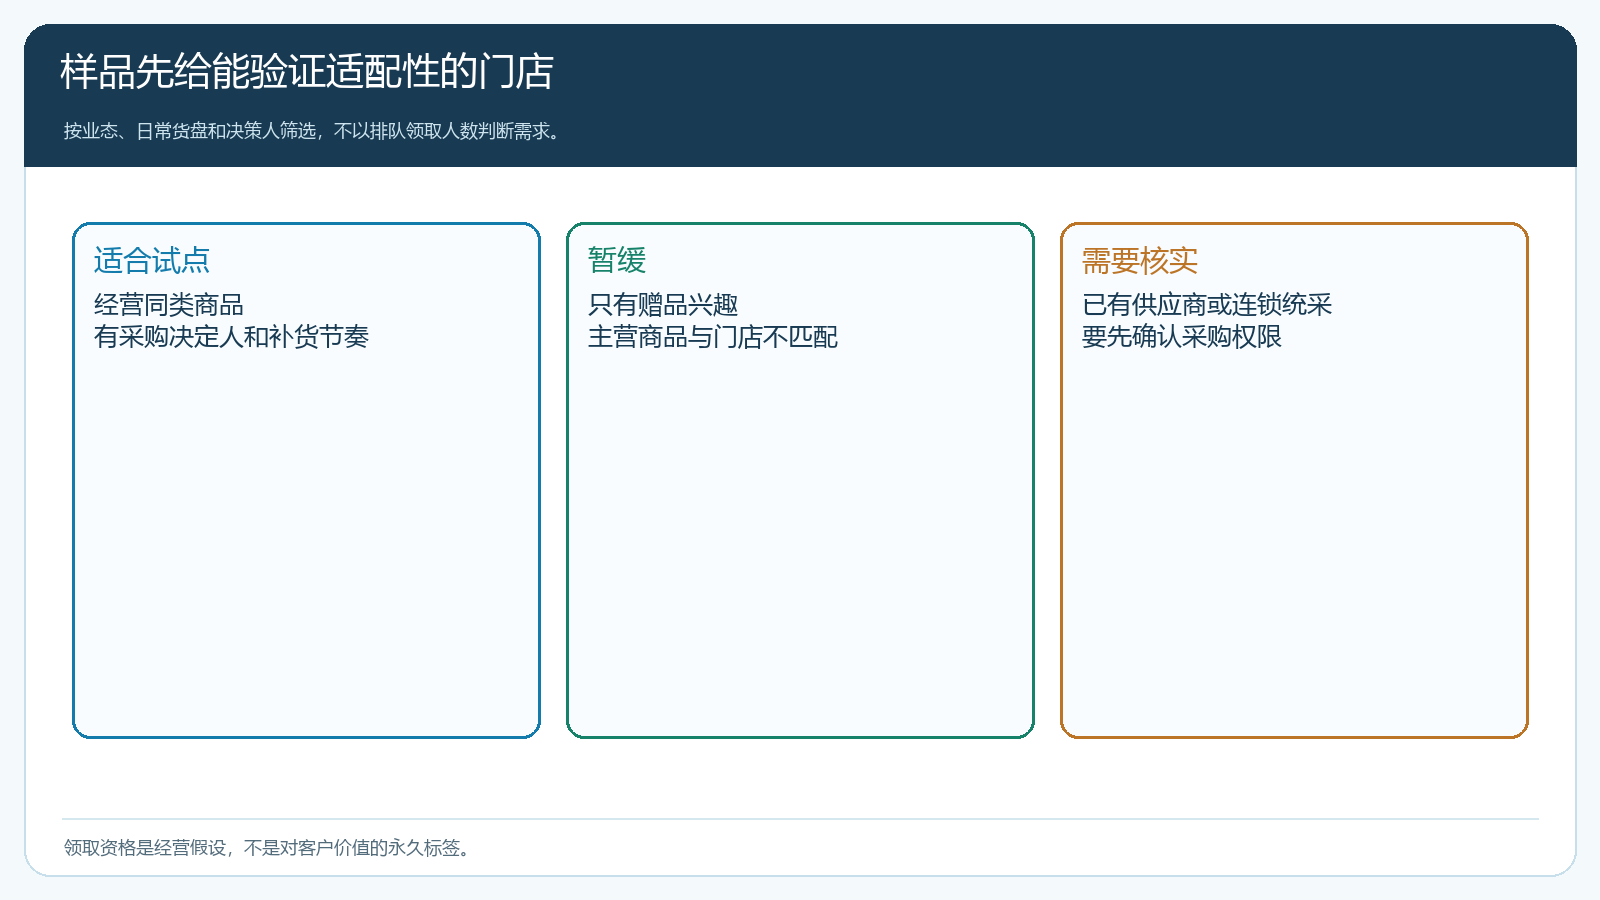Select the line 经营同类商品
Screen dimensions: 1600x900
pyautogui.click(x=169, y=305)
